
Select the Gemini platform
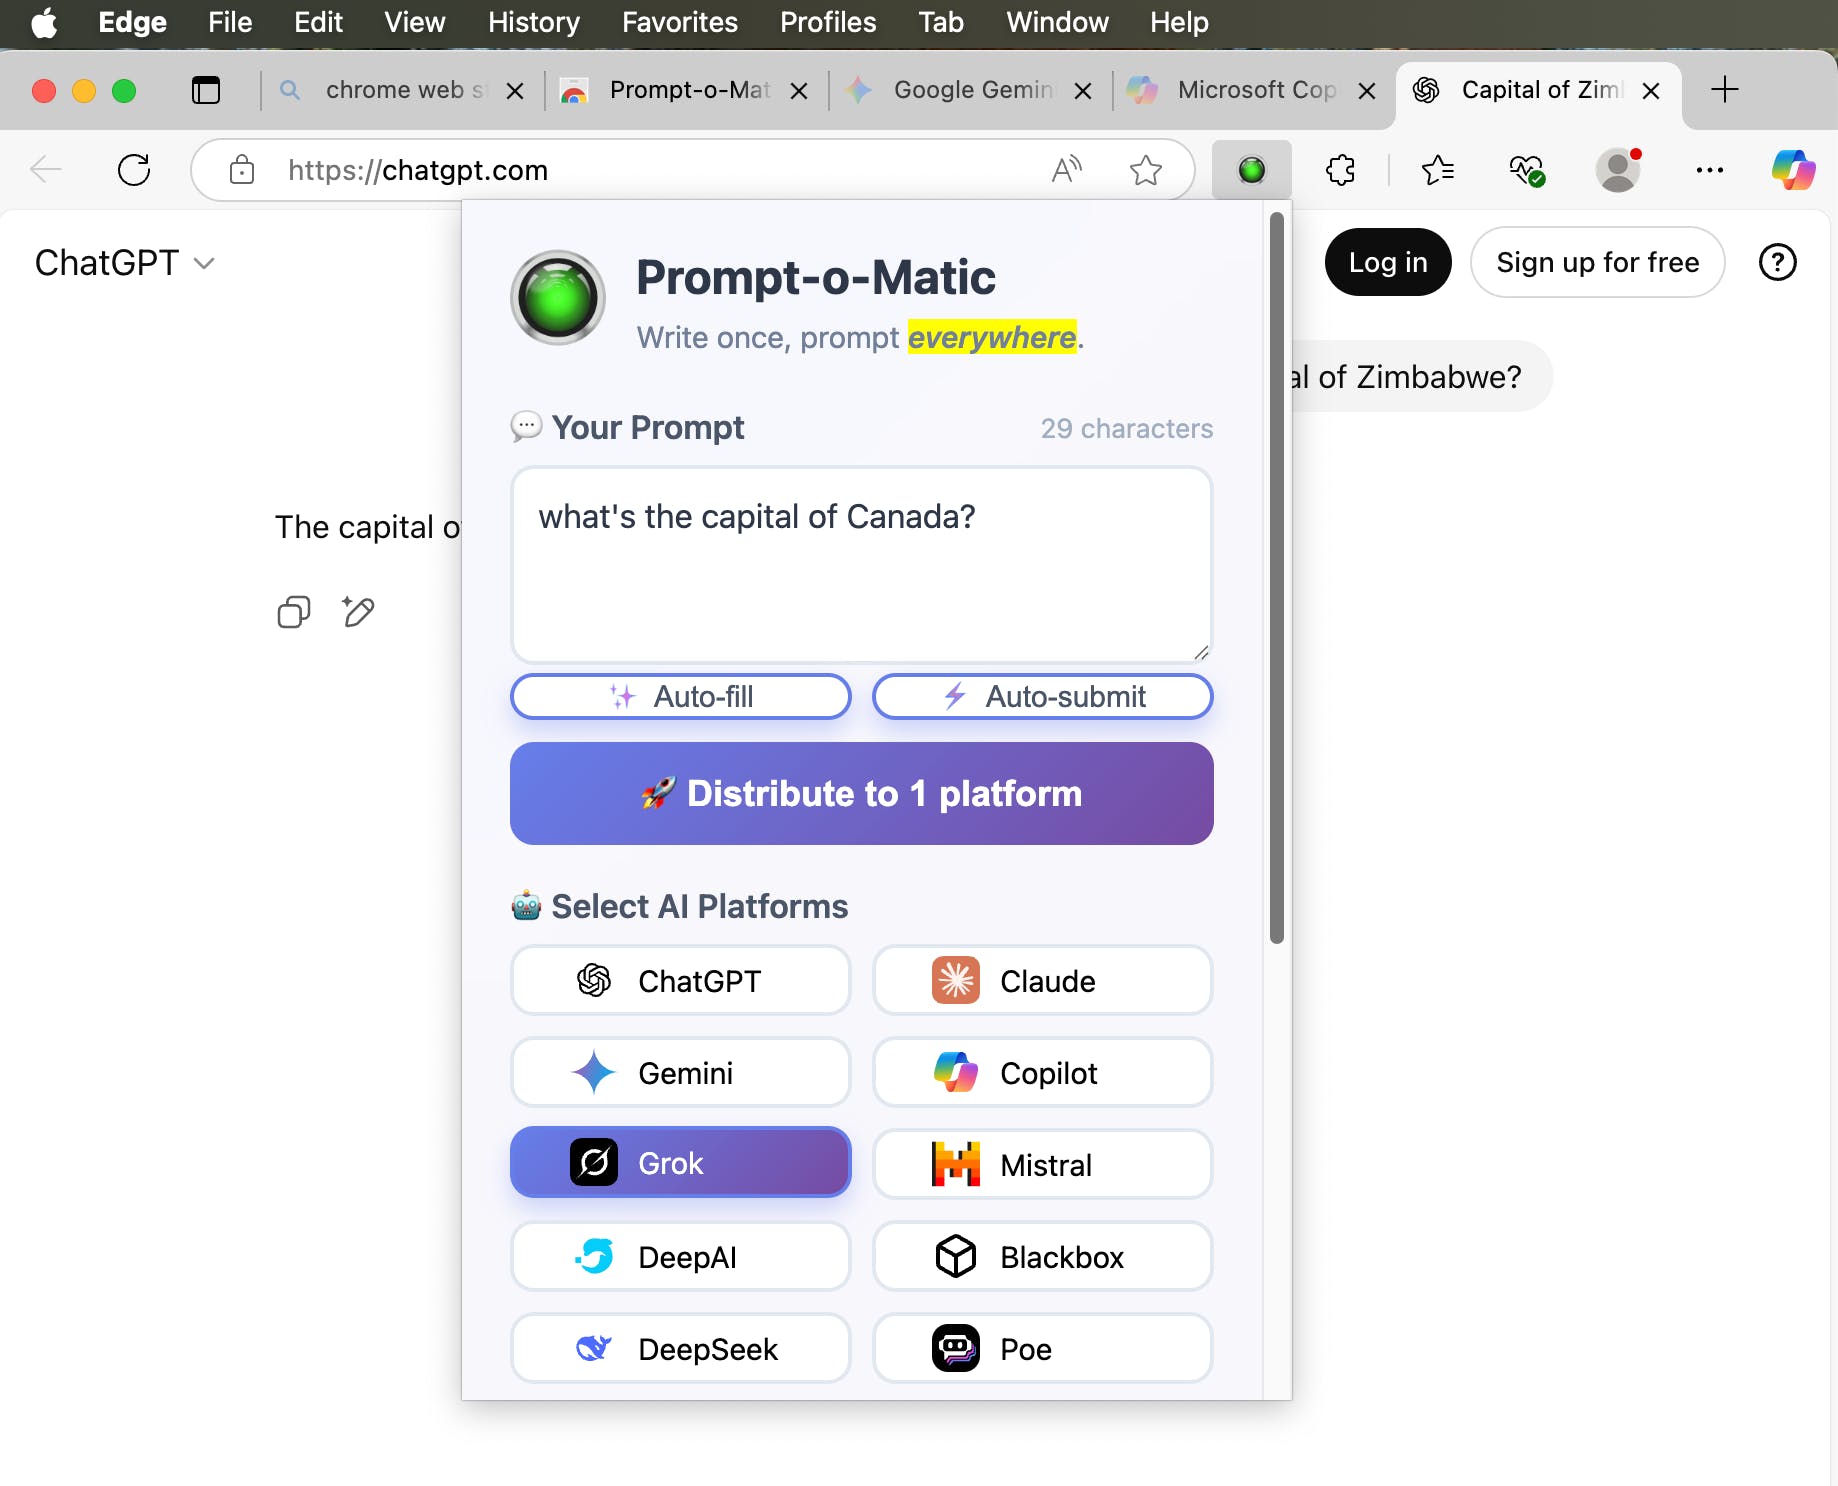pyautogui.click(x=681, y=1073)
